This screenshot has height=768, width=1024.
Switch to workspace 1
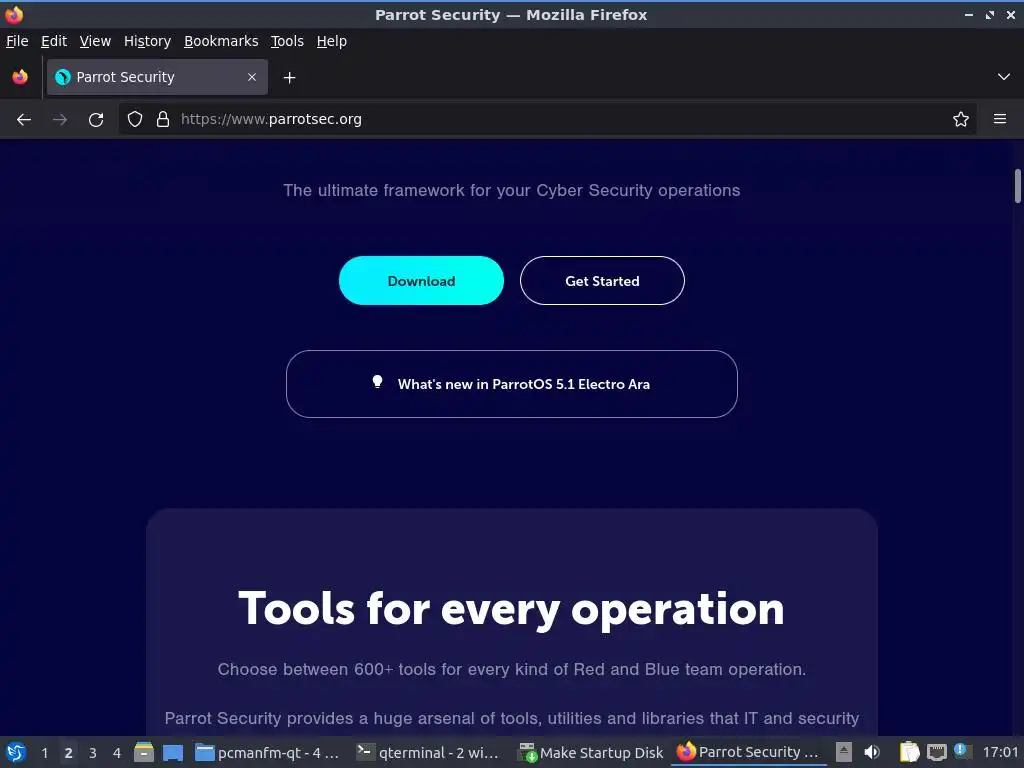(x=44, y=753)
